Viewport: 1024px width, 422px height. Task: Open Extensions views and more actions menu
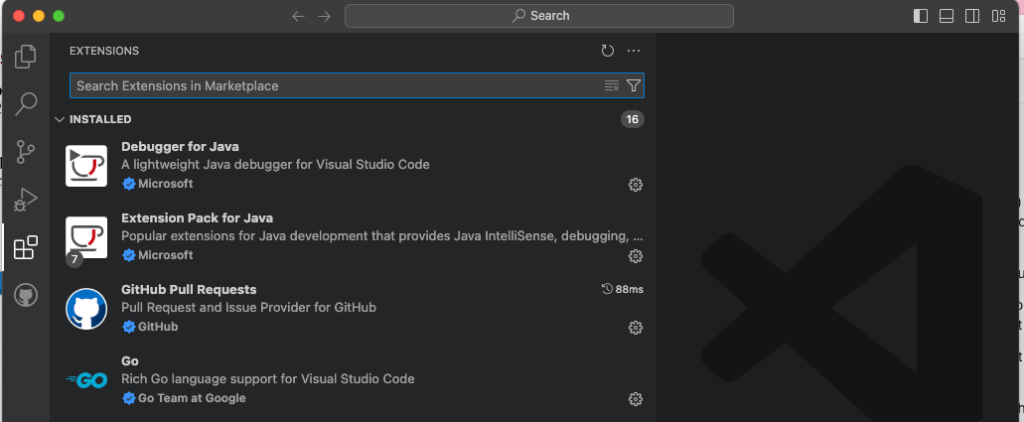pyautogui.click(x=633, y=51)
